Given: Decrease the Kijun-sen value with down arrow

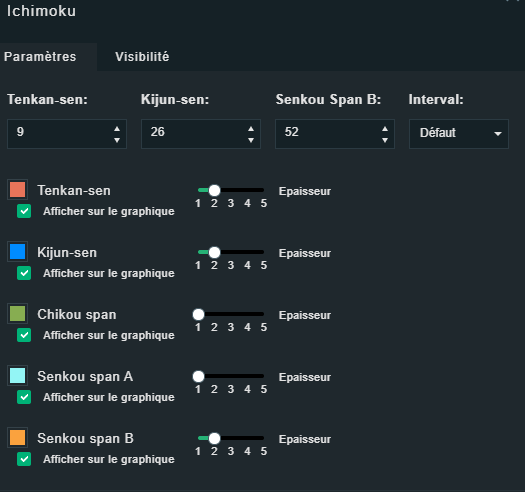Looking at the screenshot, I should 251,140.
